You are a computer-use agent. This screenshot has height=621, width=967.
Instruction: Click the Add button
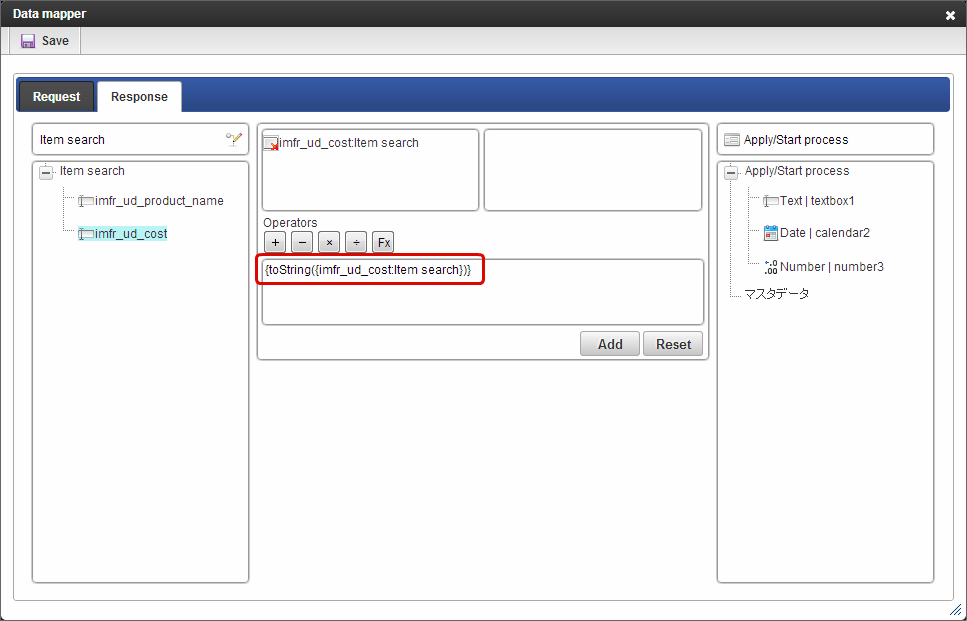coord(610,344)
